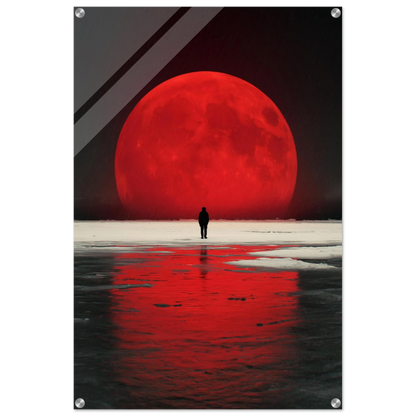416x416 pixels.
Task: Click the dark crater on the red moon
Action: 270,116
